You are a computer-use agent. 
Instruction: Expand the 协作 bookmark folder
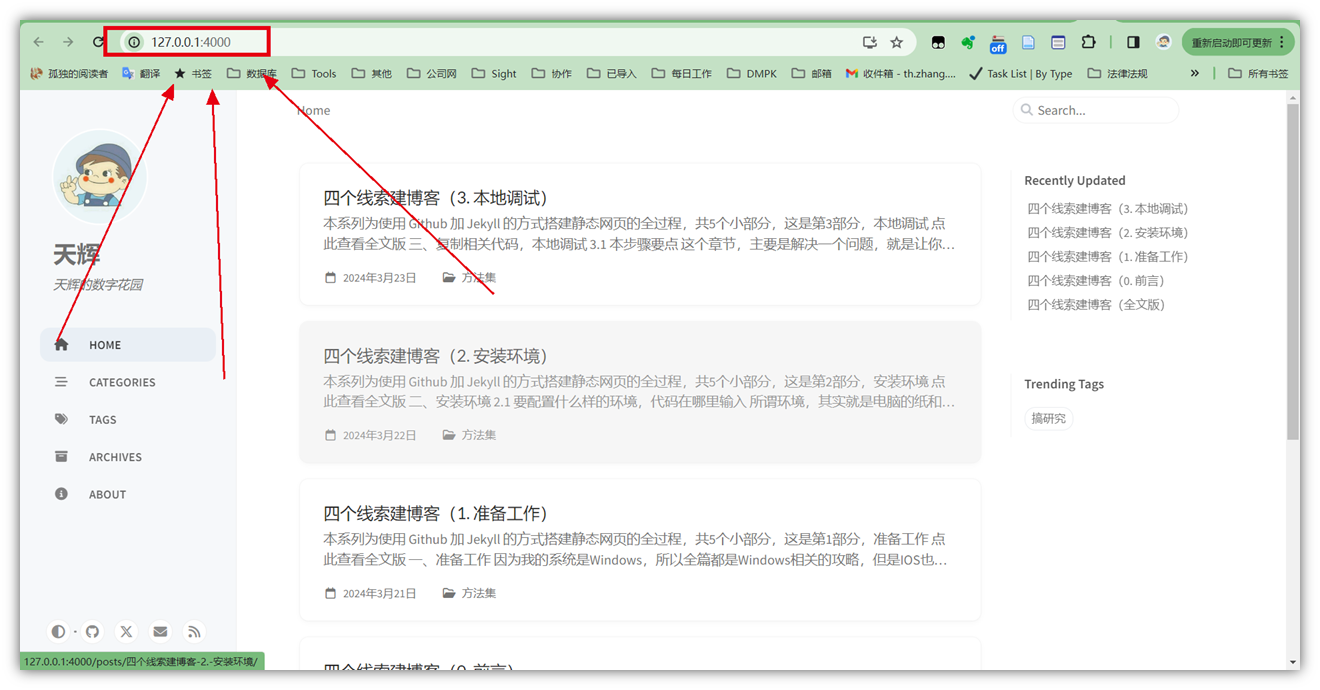(x=552, y=73)
